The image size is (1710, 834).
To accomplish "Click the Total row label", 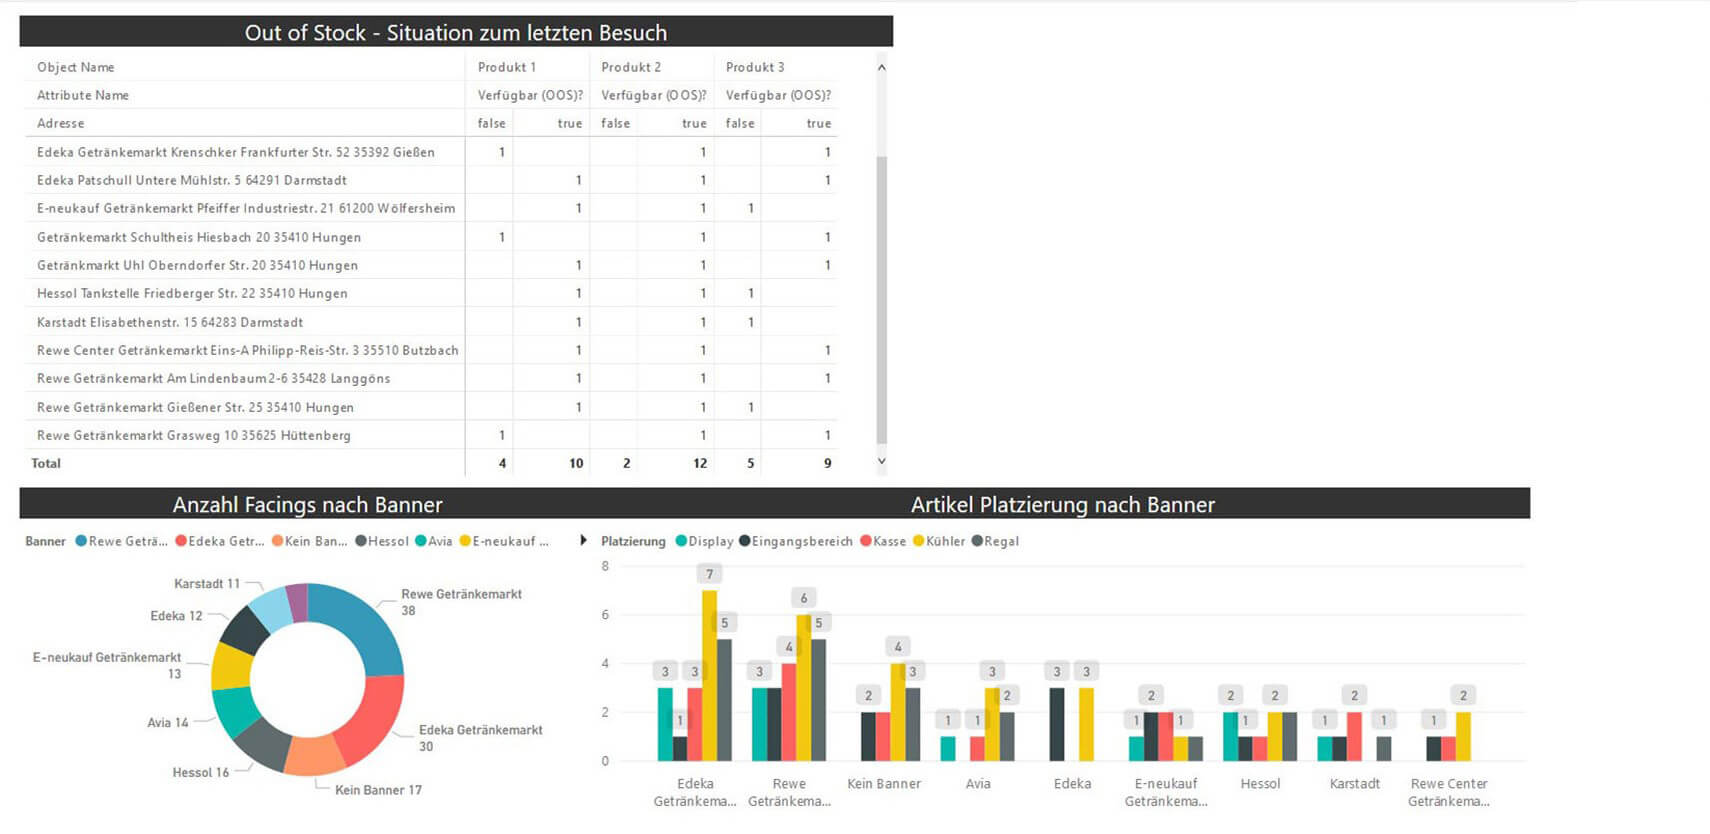I will 46,463.
